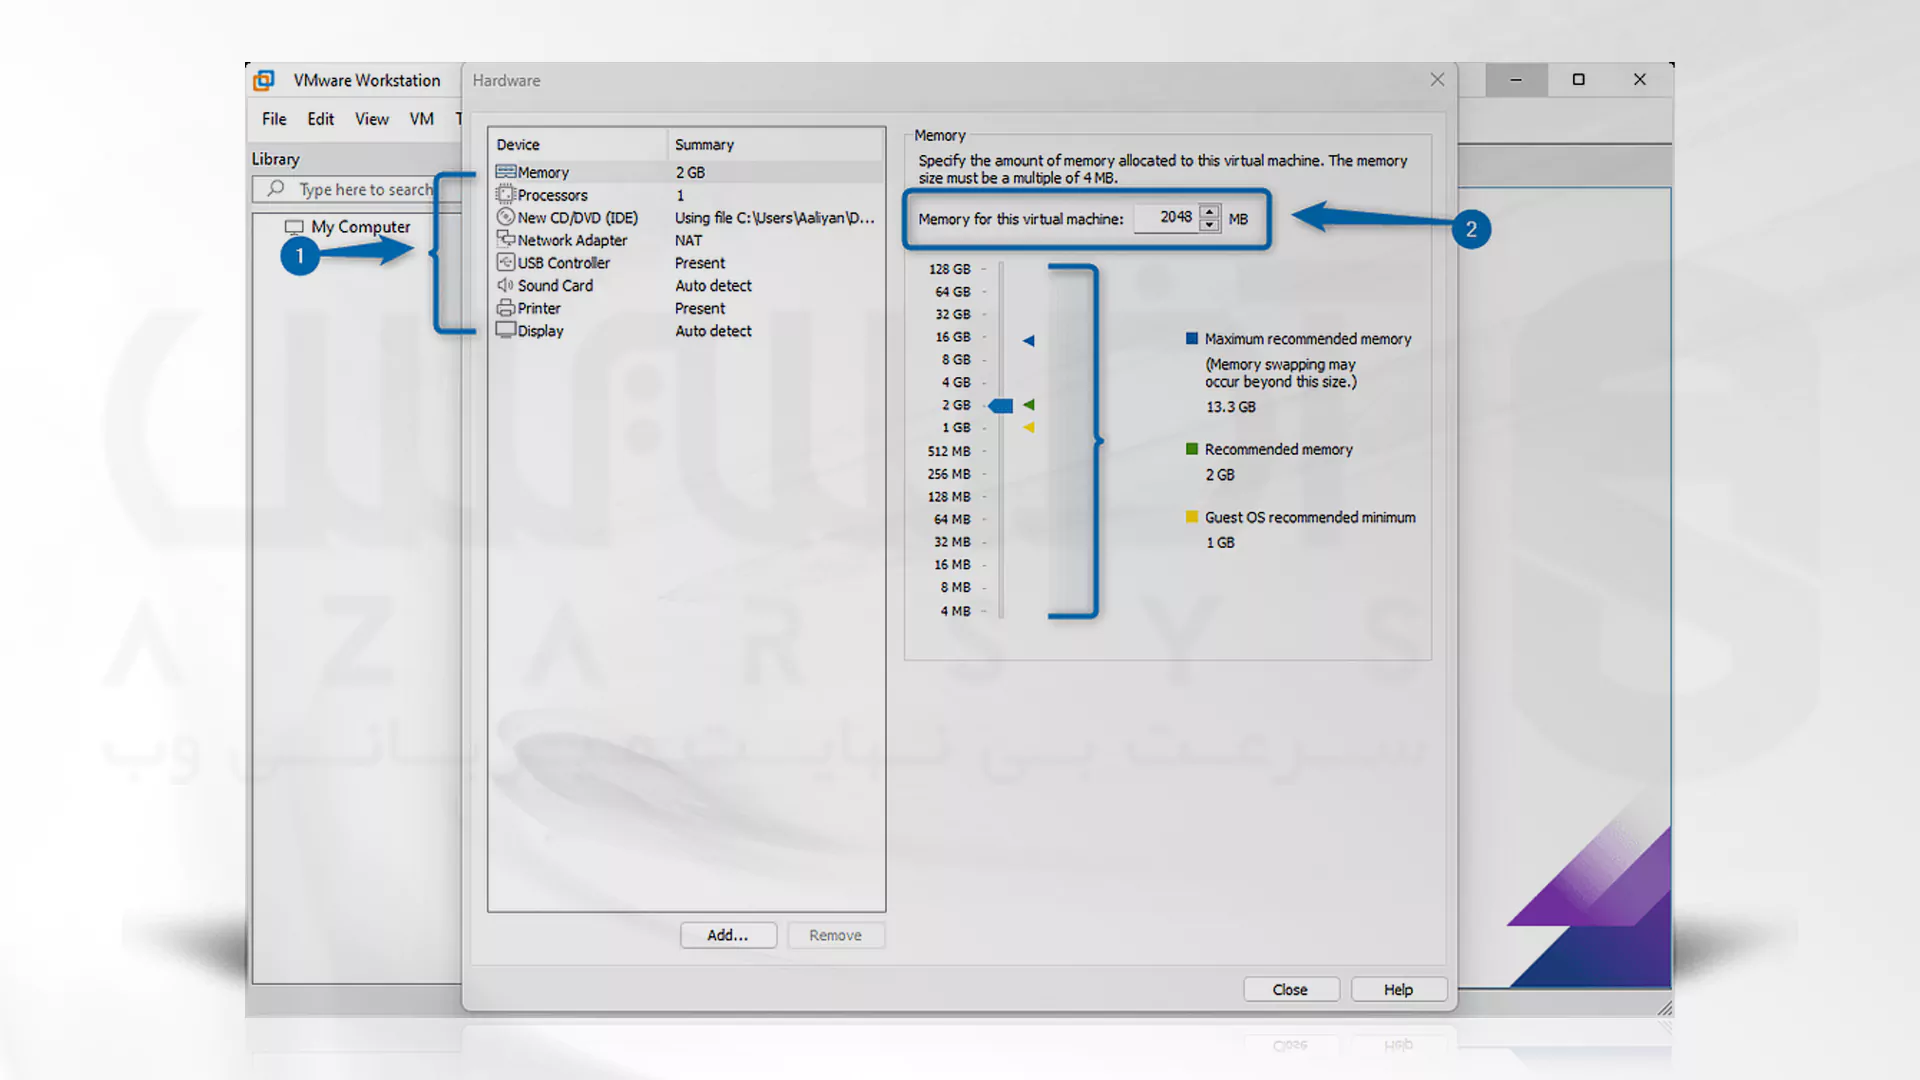Open the View menu

(x=372, y=119)
